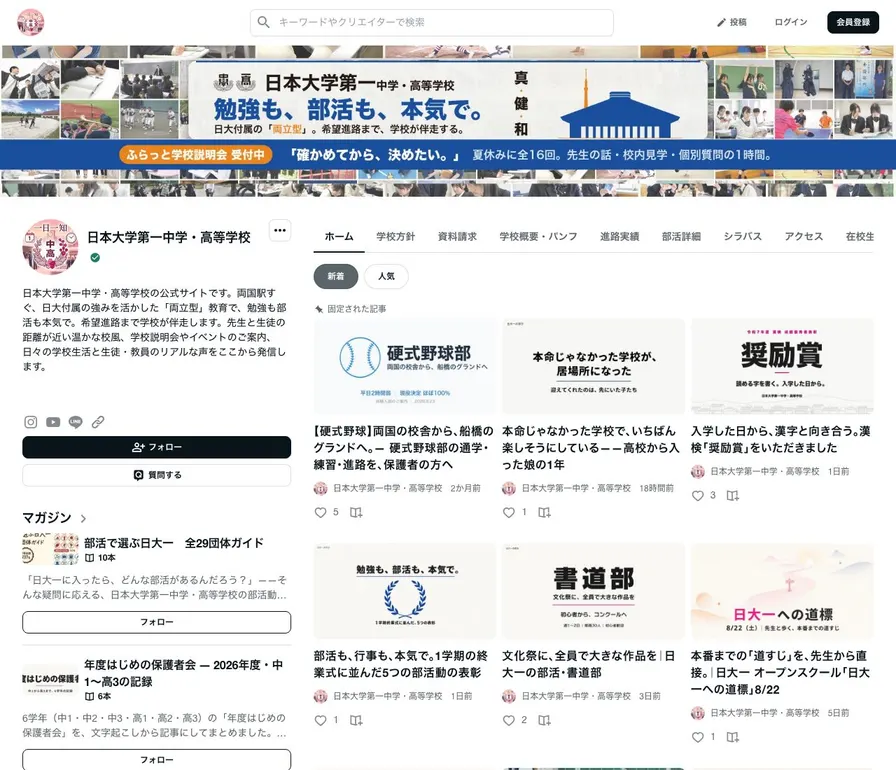The width and height of the screenshot is (896, 770).
Task: Open the YouTube channel icon
Action: [x=53, y=422]
